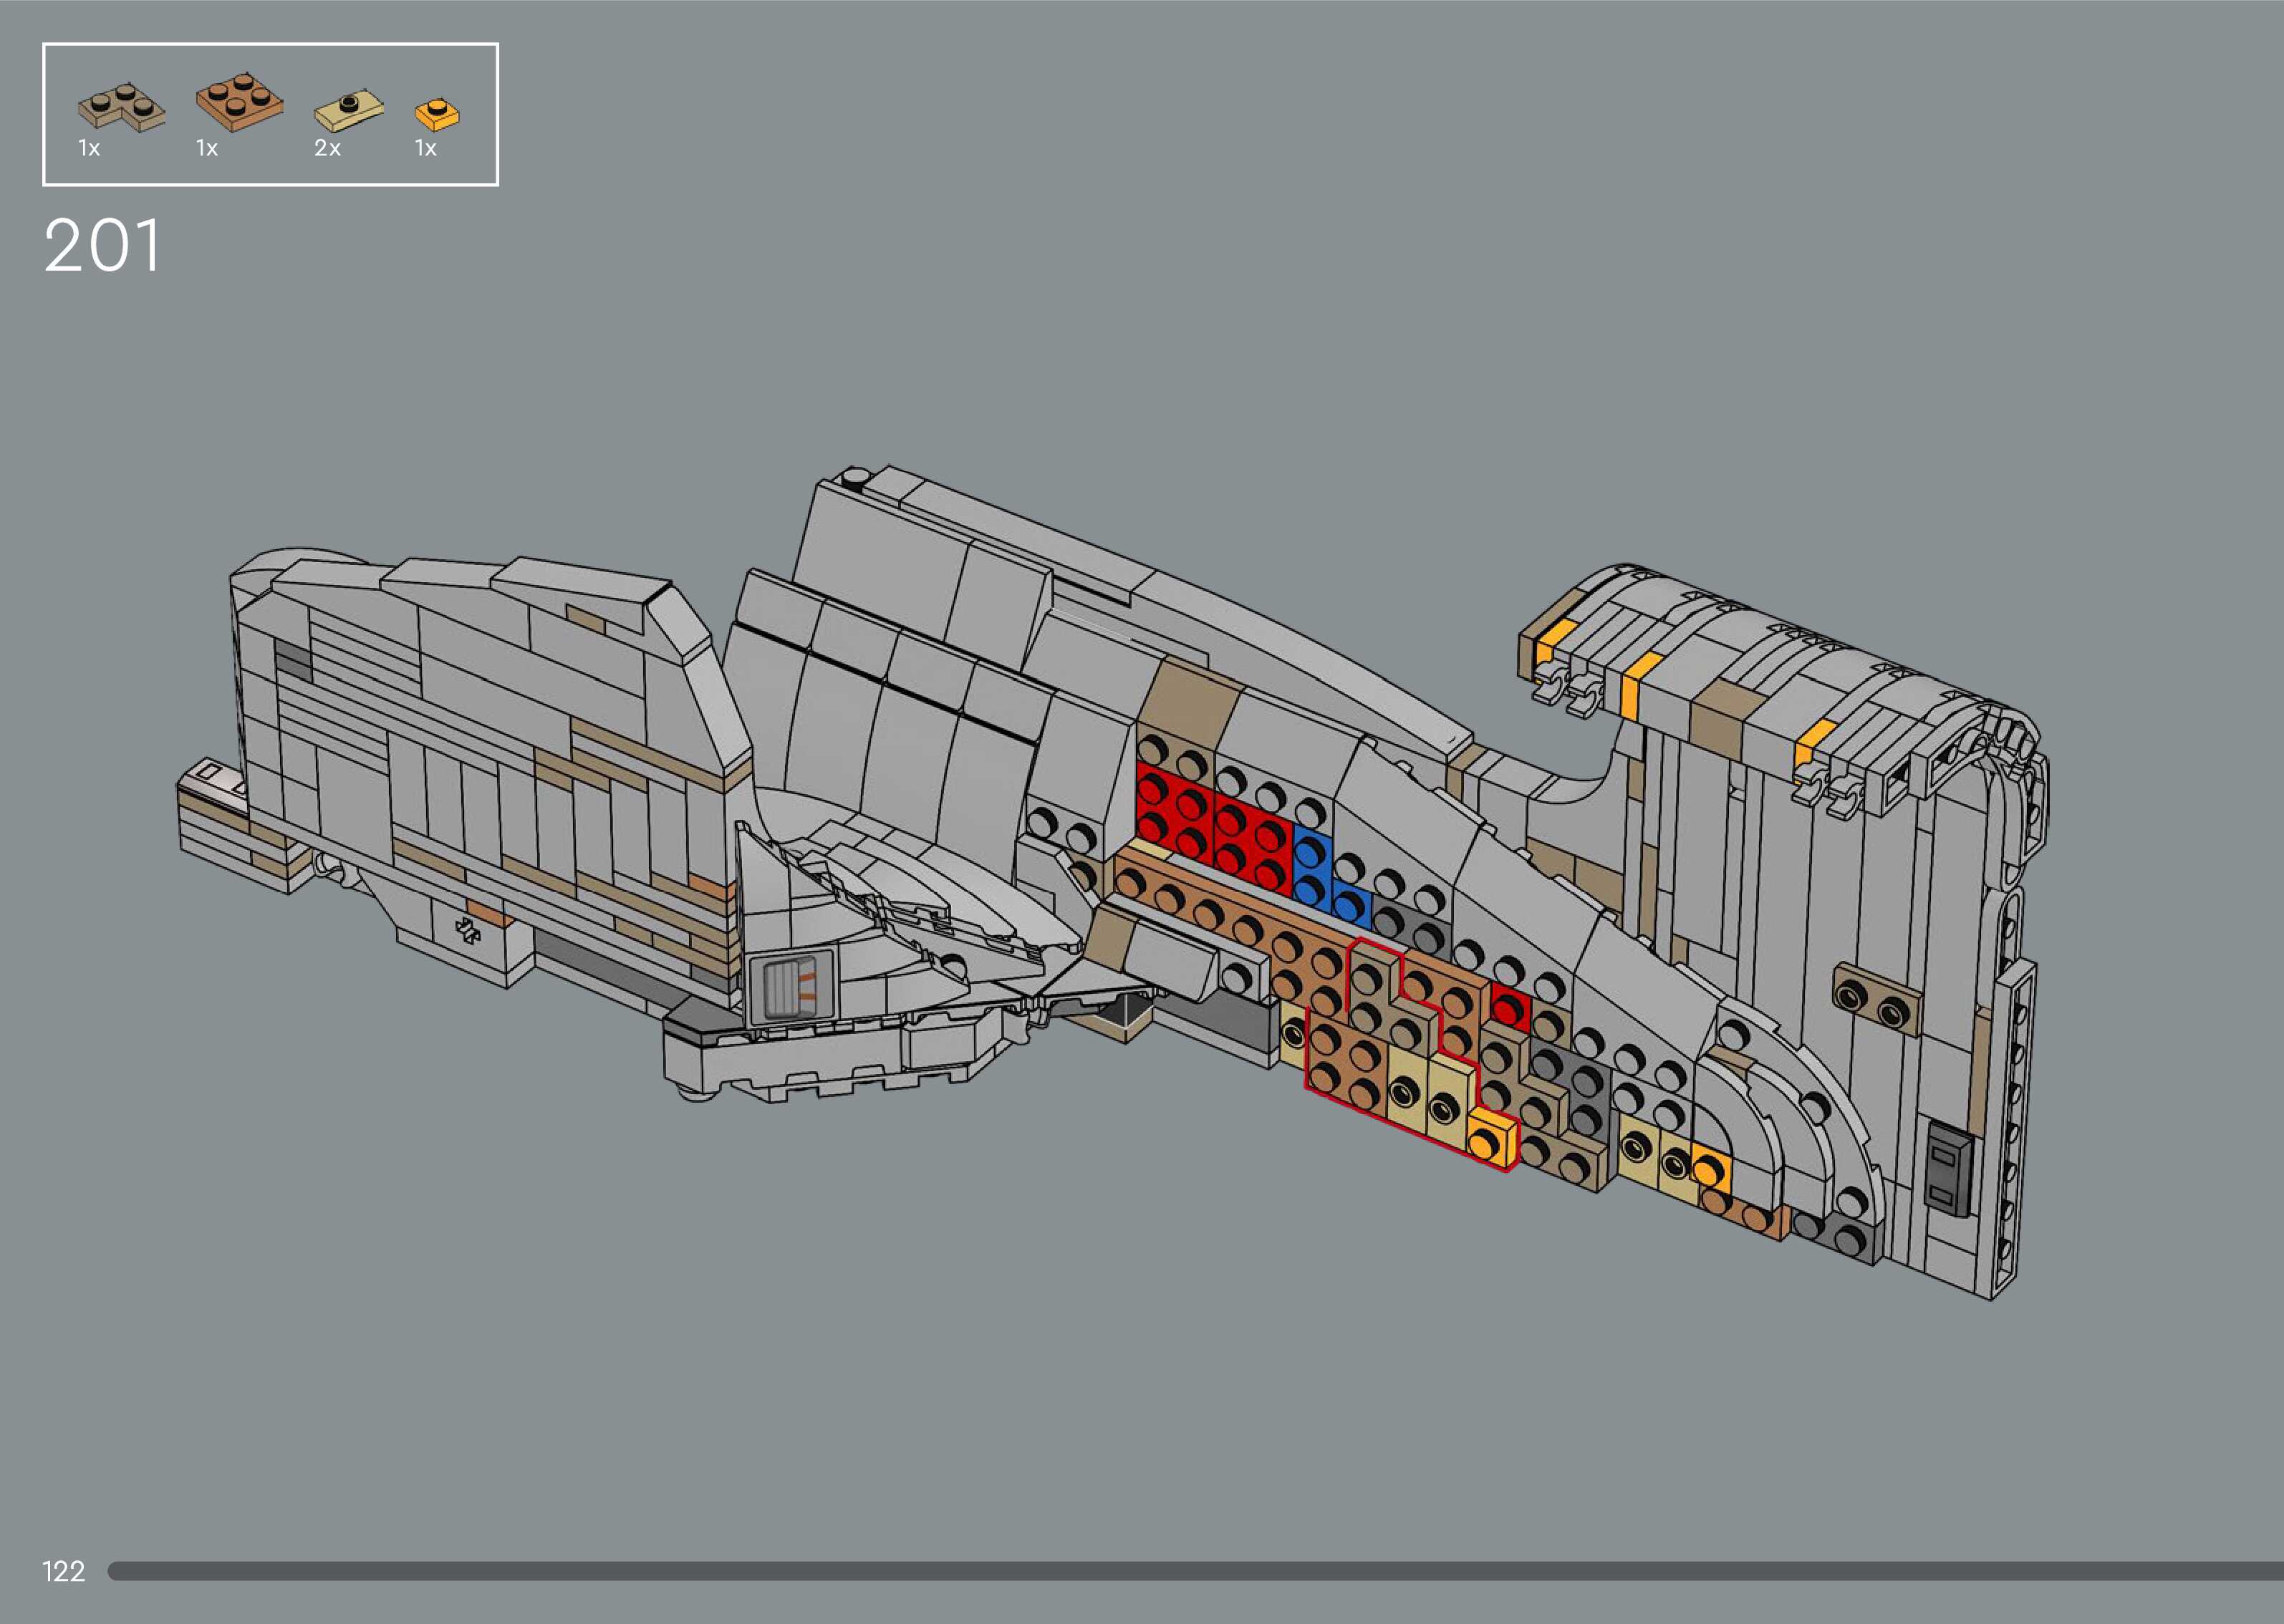Click the tan two-stud plate on right wall

click(1874, 1000)
